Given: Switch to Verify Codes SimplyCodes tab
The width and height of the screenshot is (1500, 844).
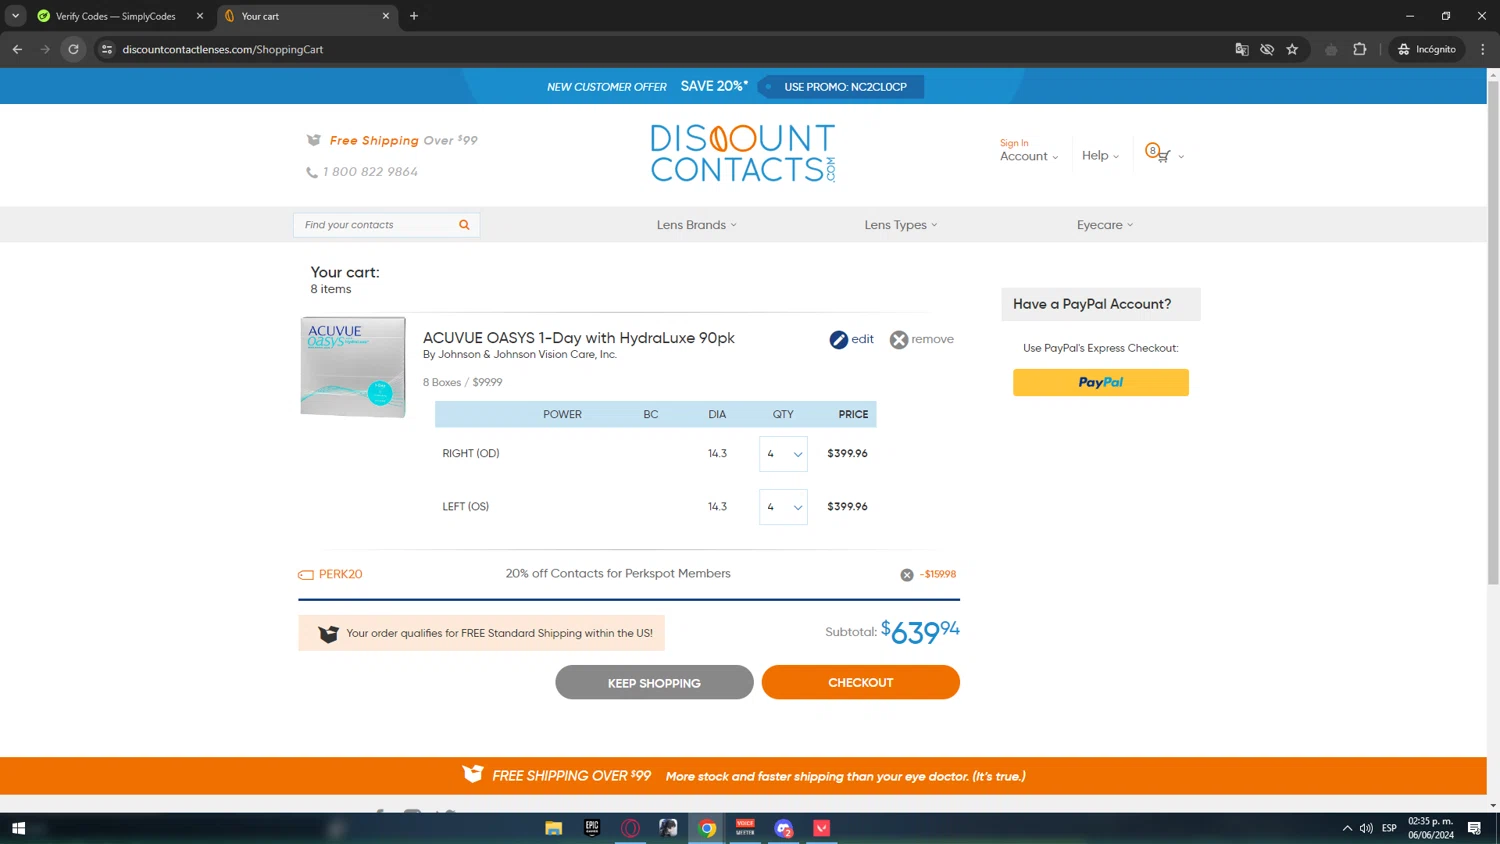Looking at the screenshot, I should coord(118,16).
